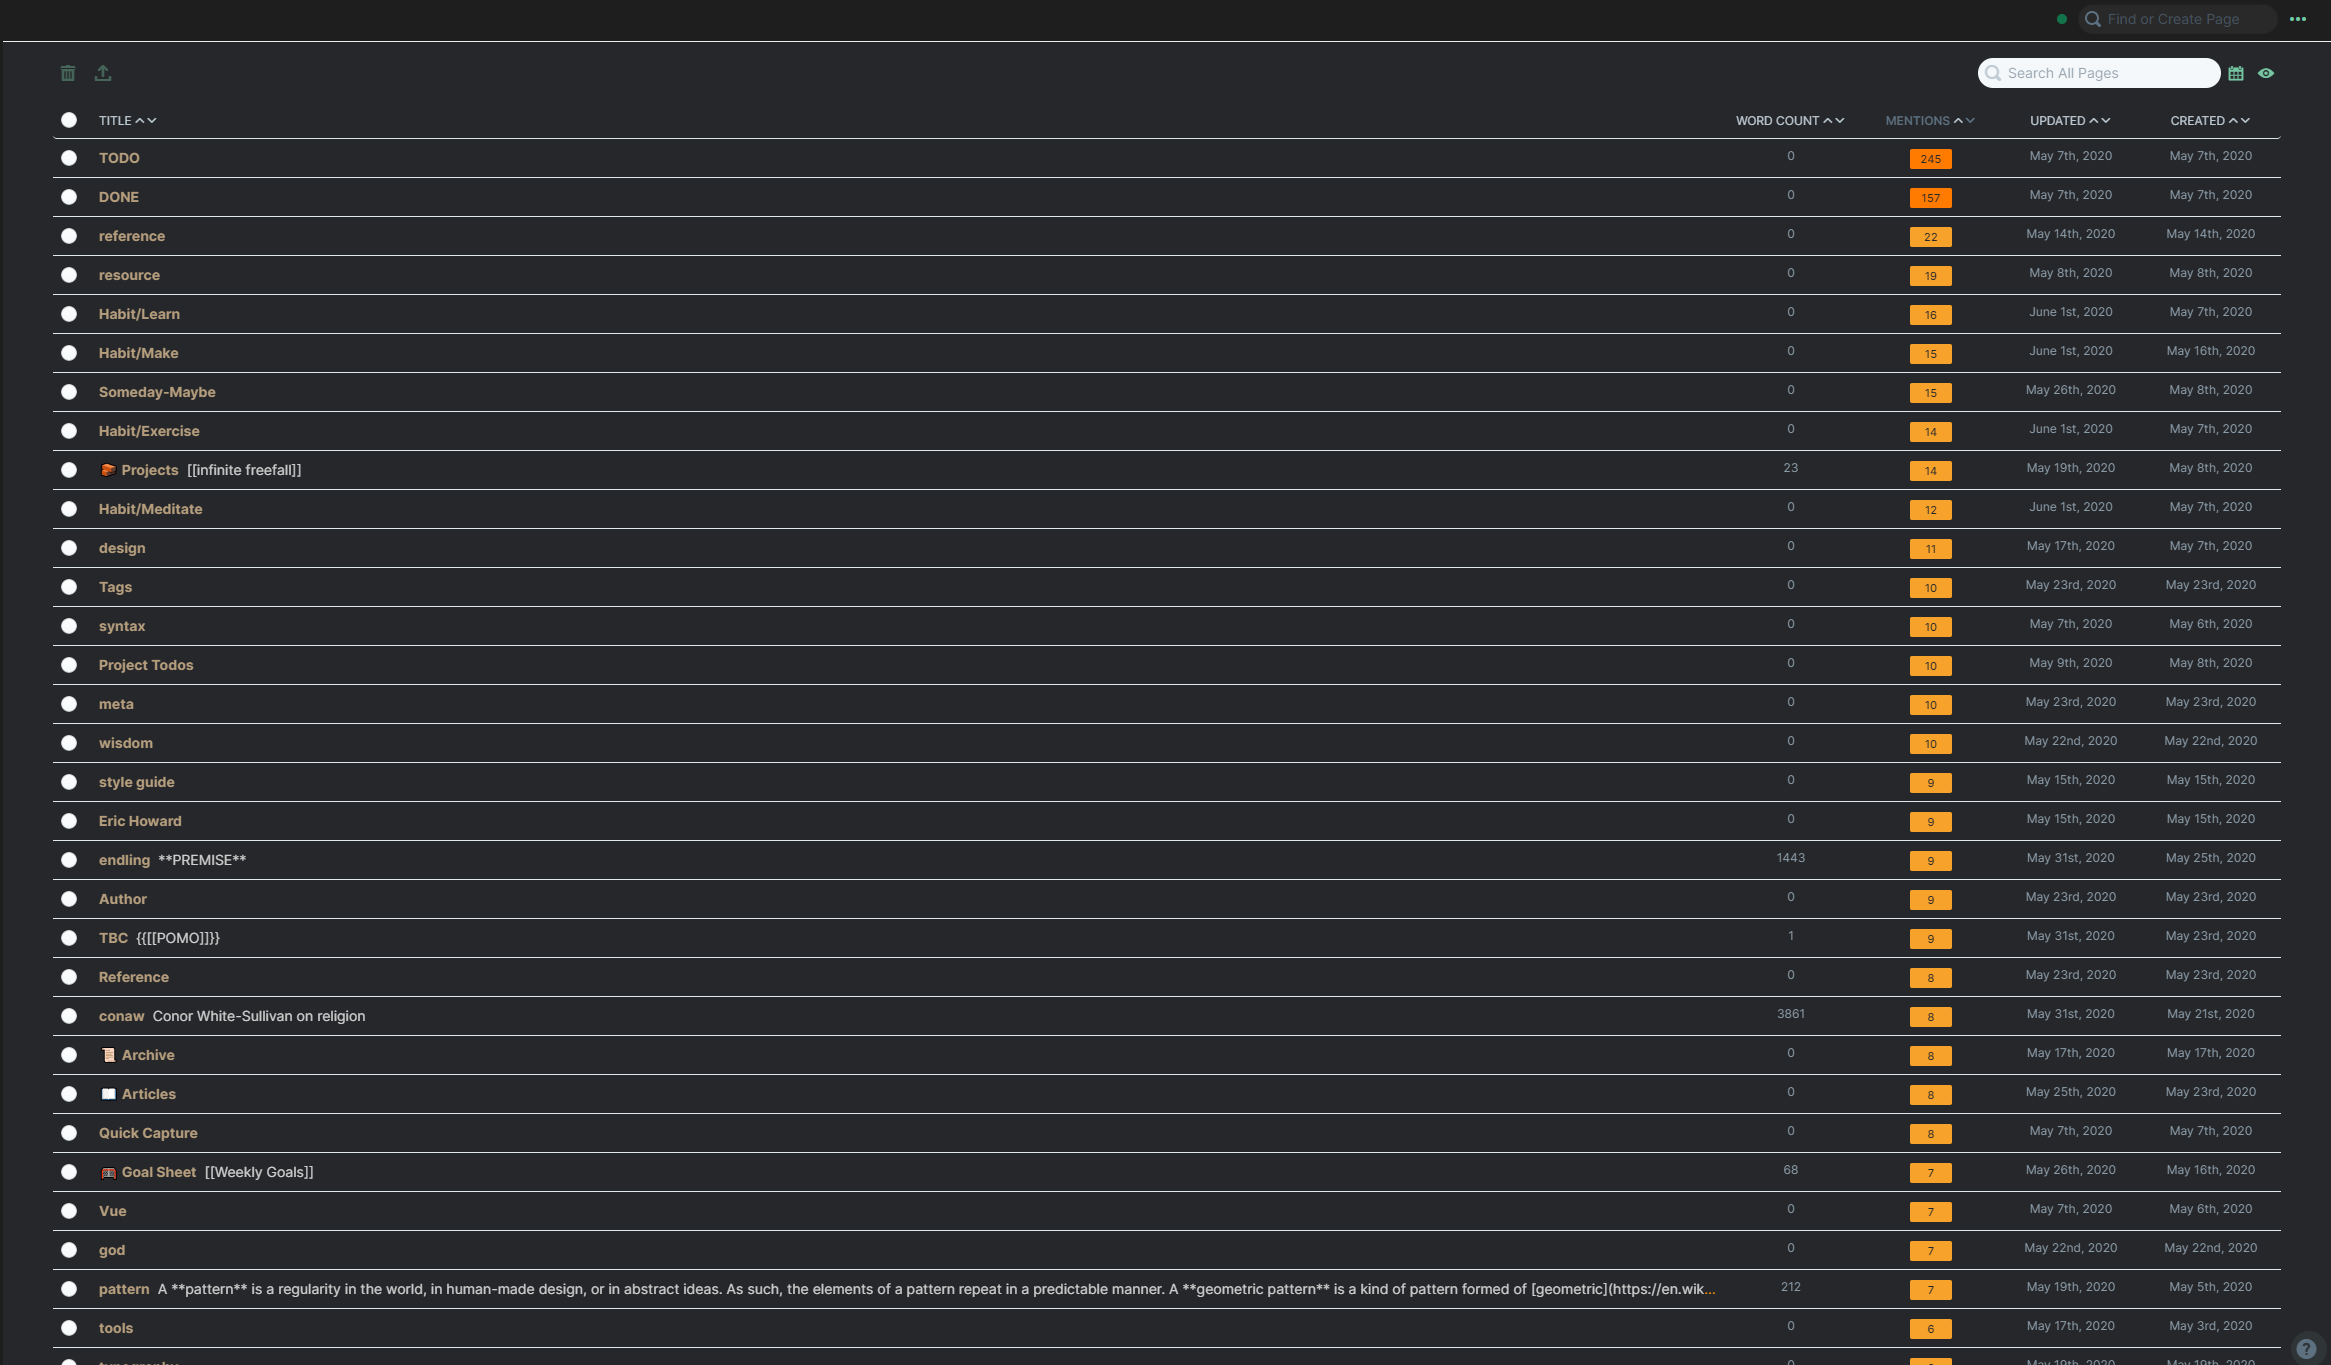2331x1365 pixels.
Task: Select the Habit/Learn row checkbox
Action: (x=69, y=314)
